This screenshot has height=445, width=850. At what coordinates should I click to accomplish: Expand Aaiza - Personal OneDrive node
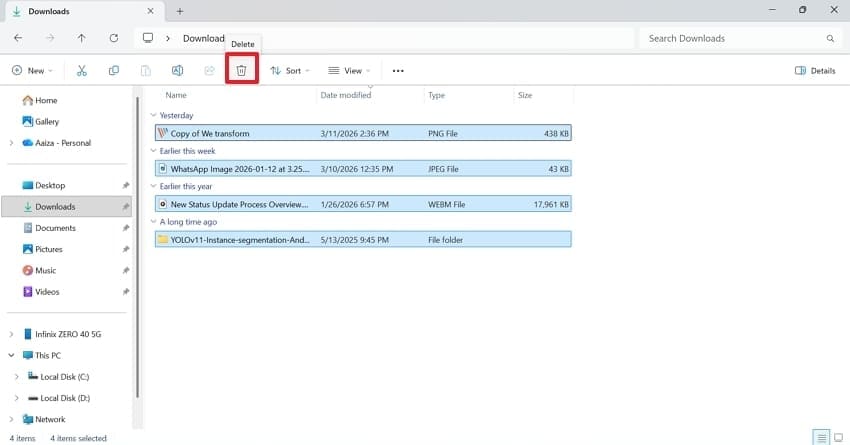11,143
